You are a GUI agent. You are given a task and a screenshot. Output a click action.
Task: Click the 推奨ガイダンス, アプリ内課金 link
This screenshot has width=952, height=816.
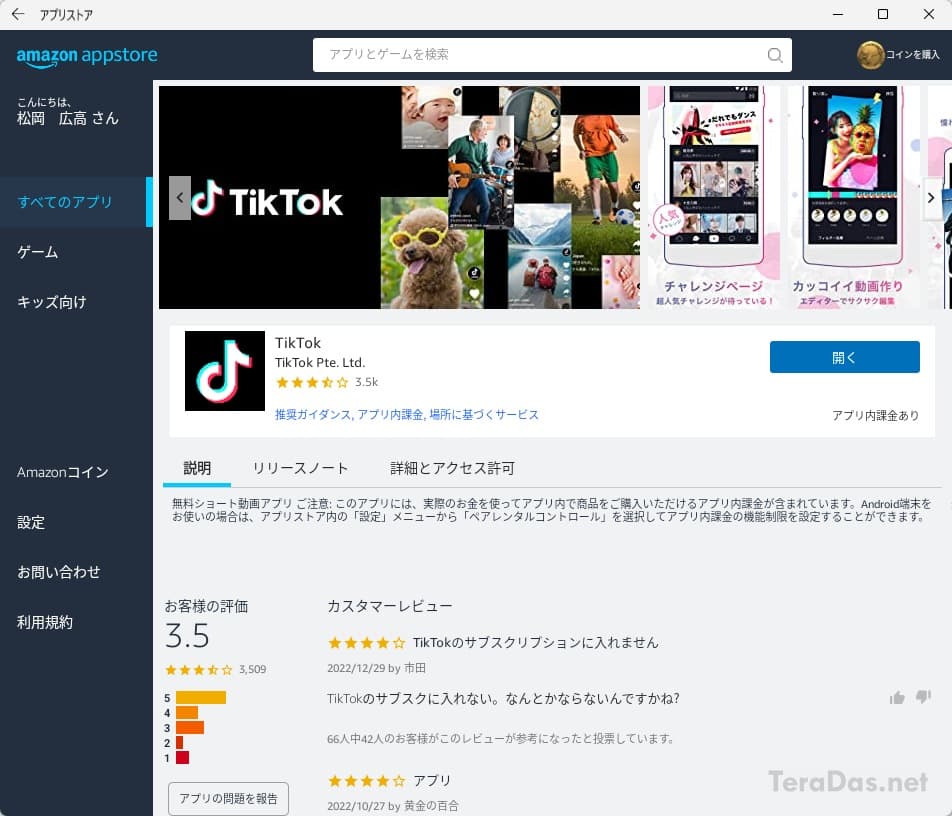coord(407,415)
